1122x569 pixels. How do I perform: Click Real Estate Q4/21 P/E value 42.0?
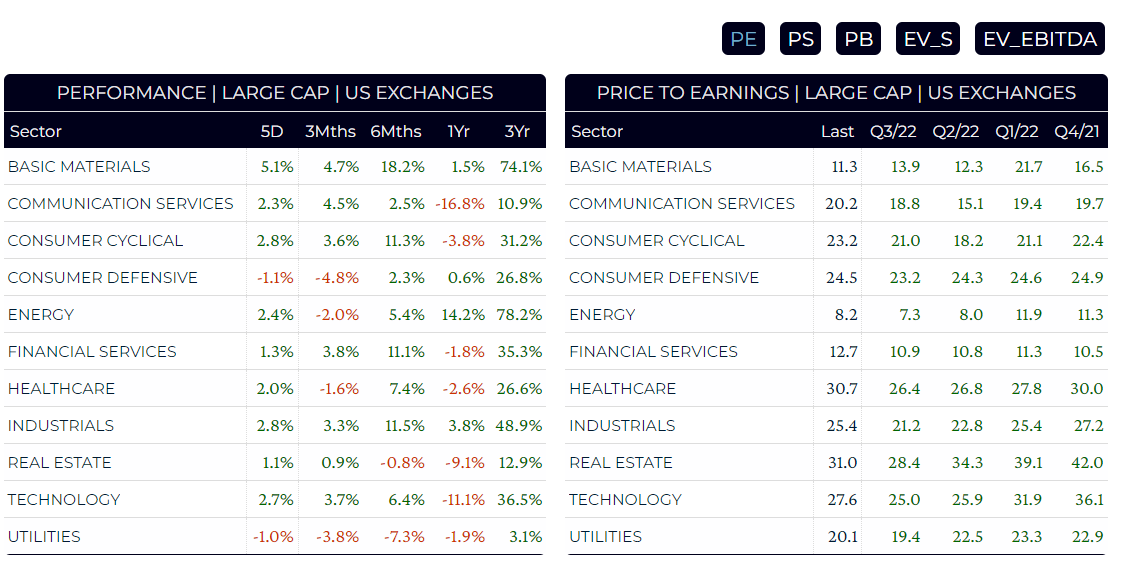[1087, 463]
